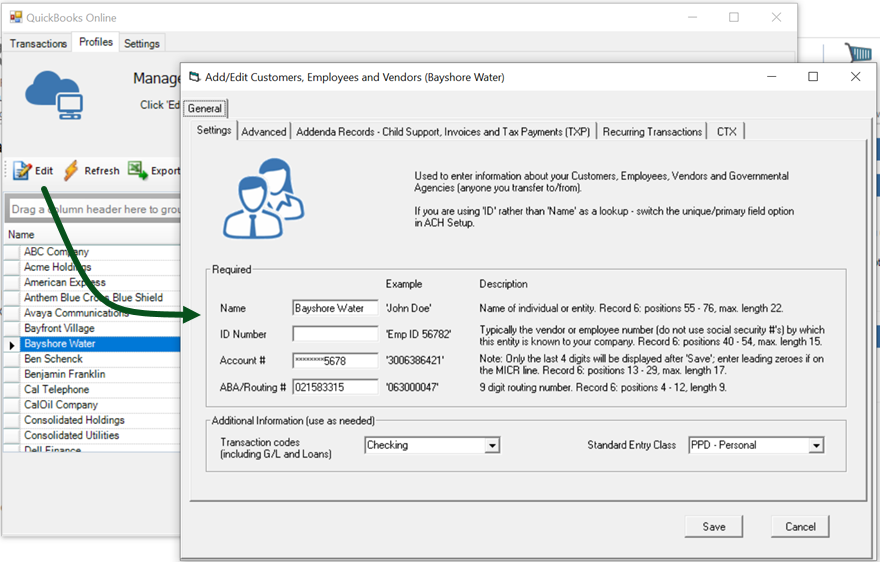The width and height of the screenshot is (880, 562).
Task: Click the Edit pencil icon in toolbar
Action: click(22, 171)
